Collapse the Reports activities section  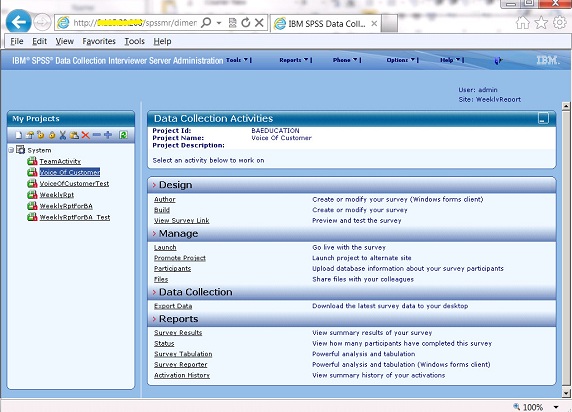point(154,319)
